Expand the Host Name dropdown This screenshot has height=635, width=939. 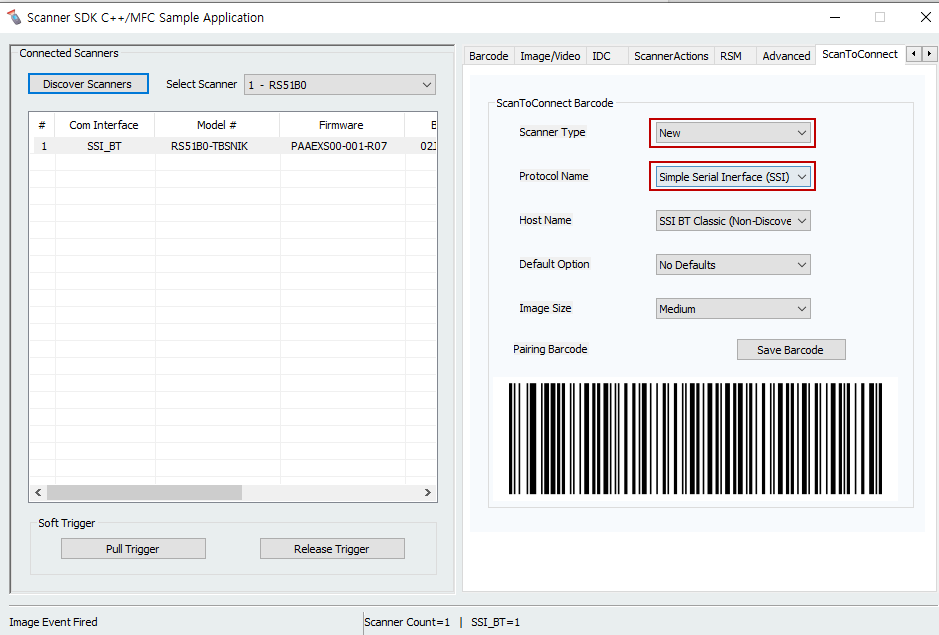tap(732, 221)
